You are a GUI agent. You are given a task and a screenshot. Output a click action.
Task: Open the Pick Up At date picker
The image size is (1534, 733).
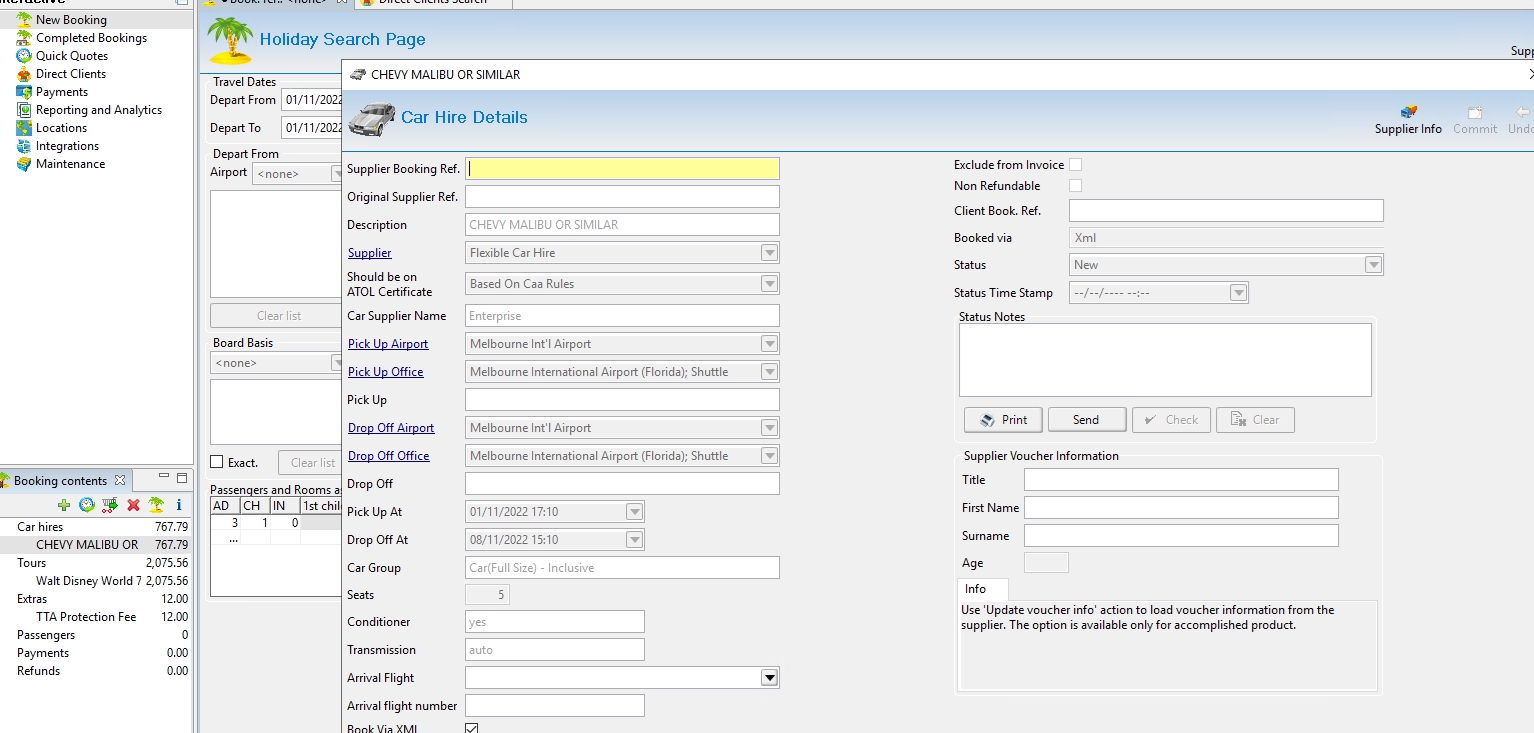634,512
